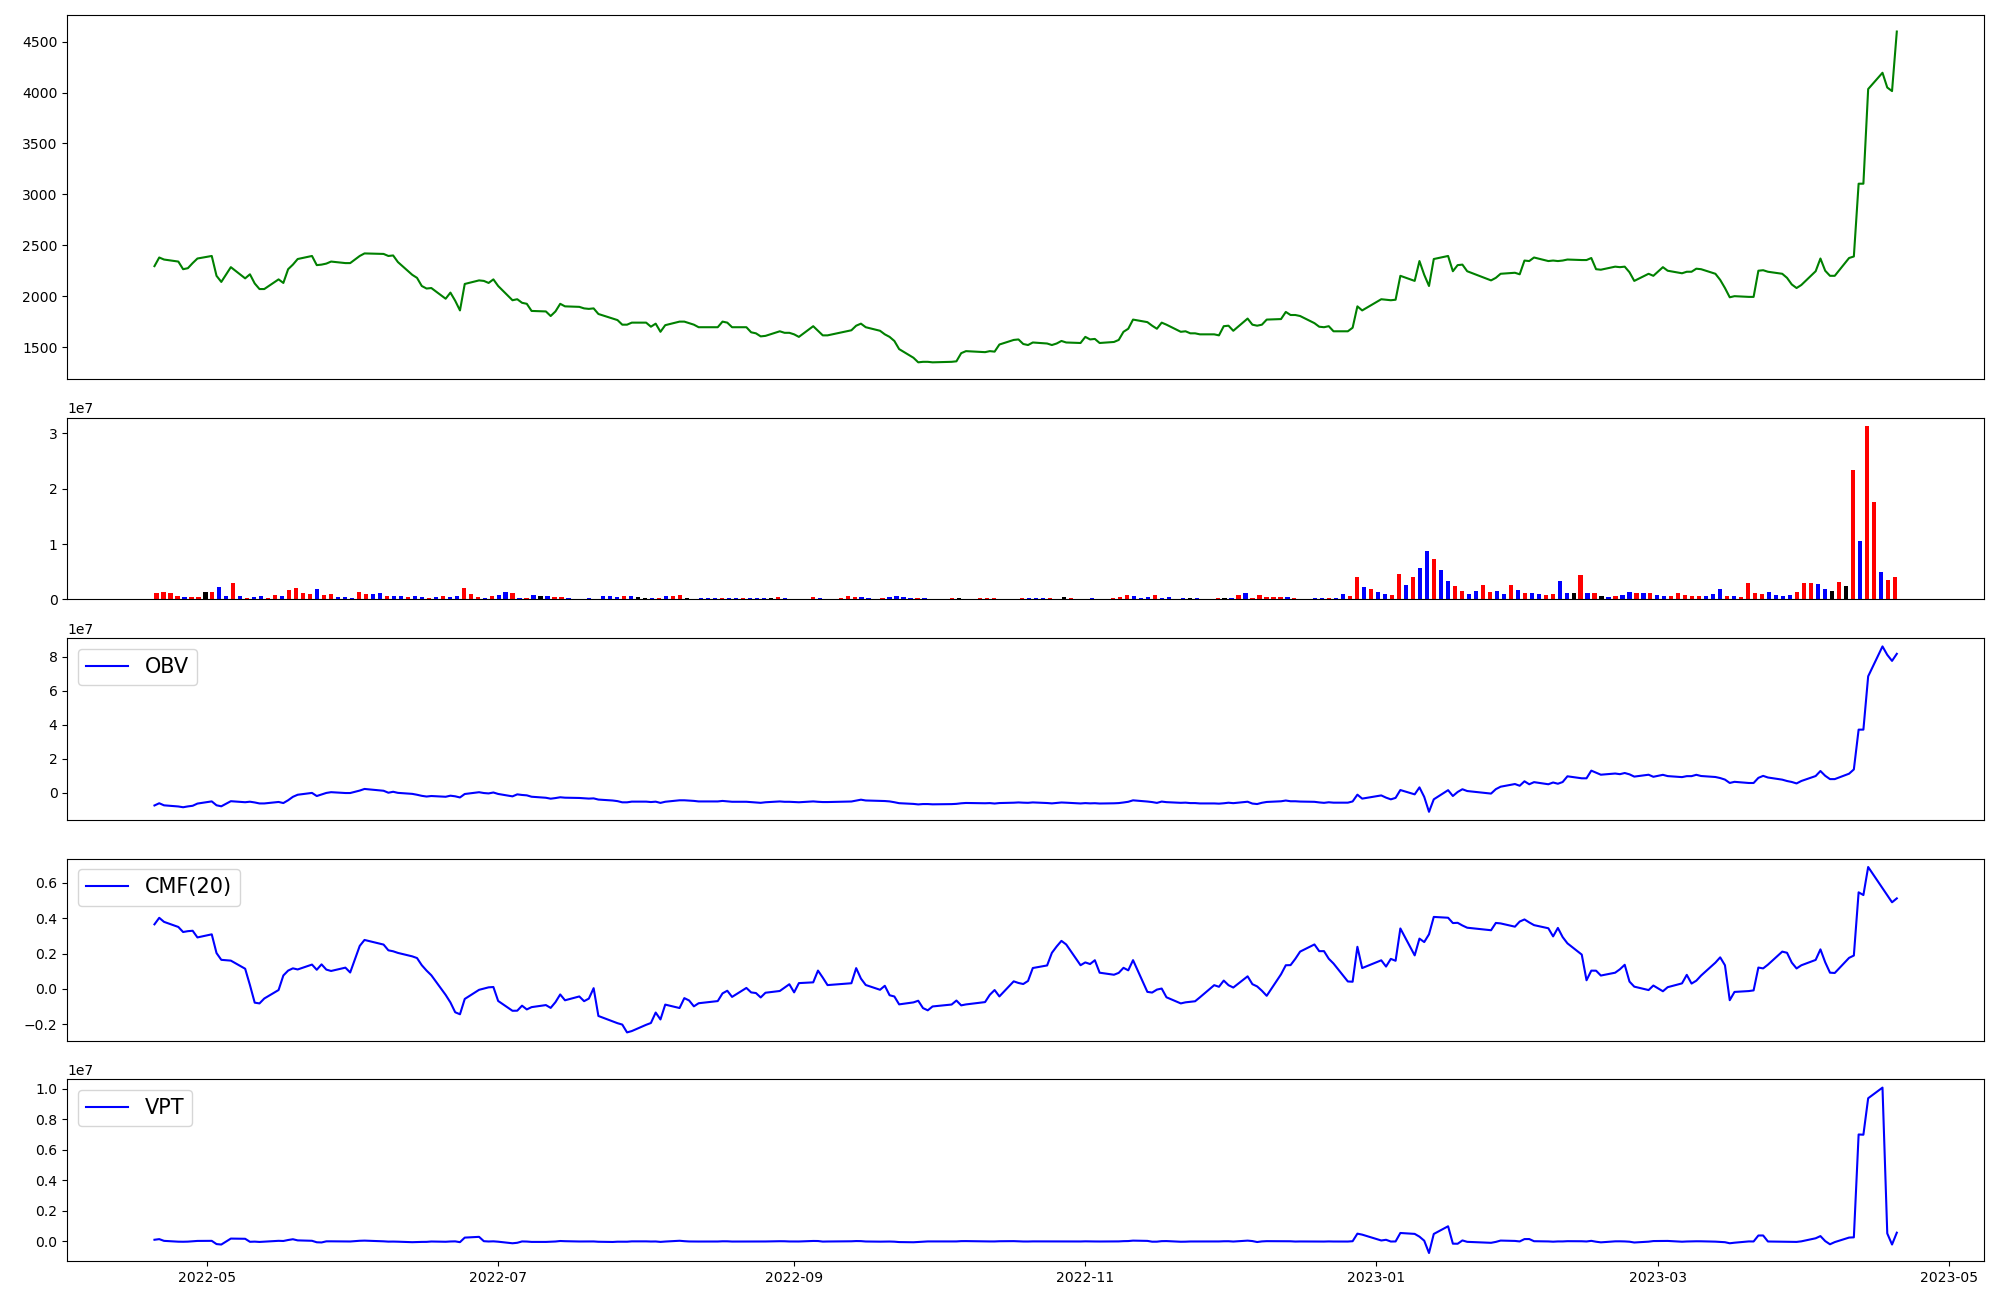
Task: Click the 2023-03 x-axis date label
Action: pos(1658,1277)
